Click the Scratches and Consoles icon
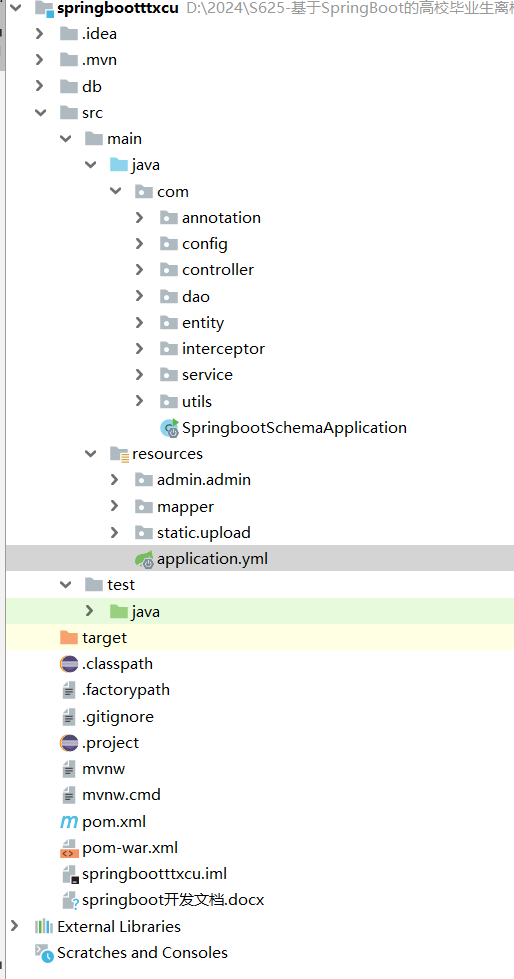The width and height of the screenshot is (514, 979). (x=44, y=953)
